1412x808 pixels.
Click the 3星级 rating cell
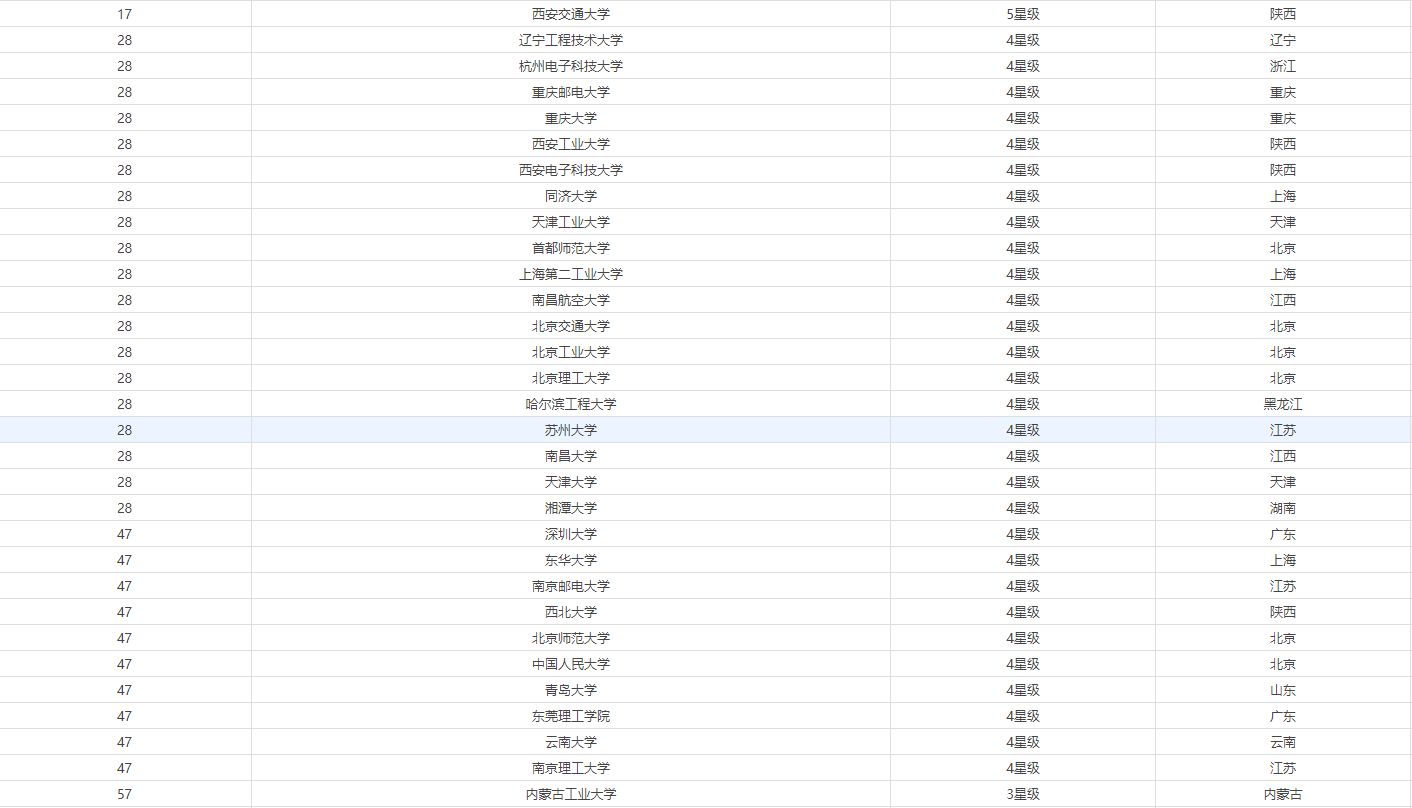point(1023,794)
